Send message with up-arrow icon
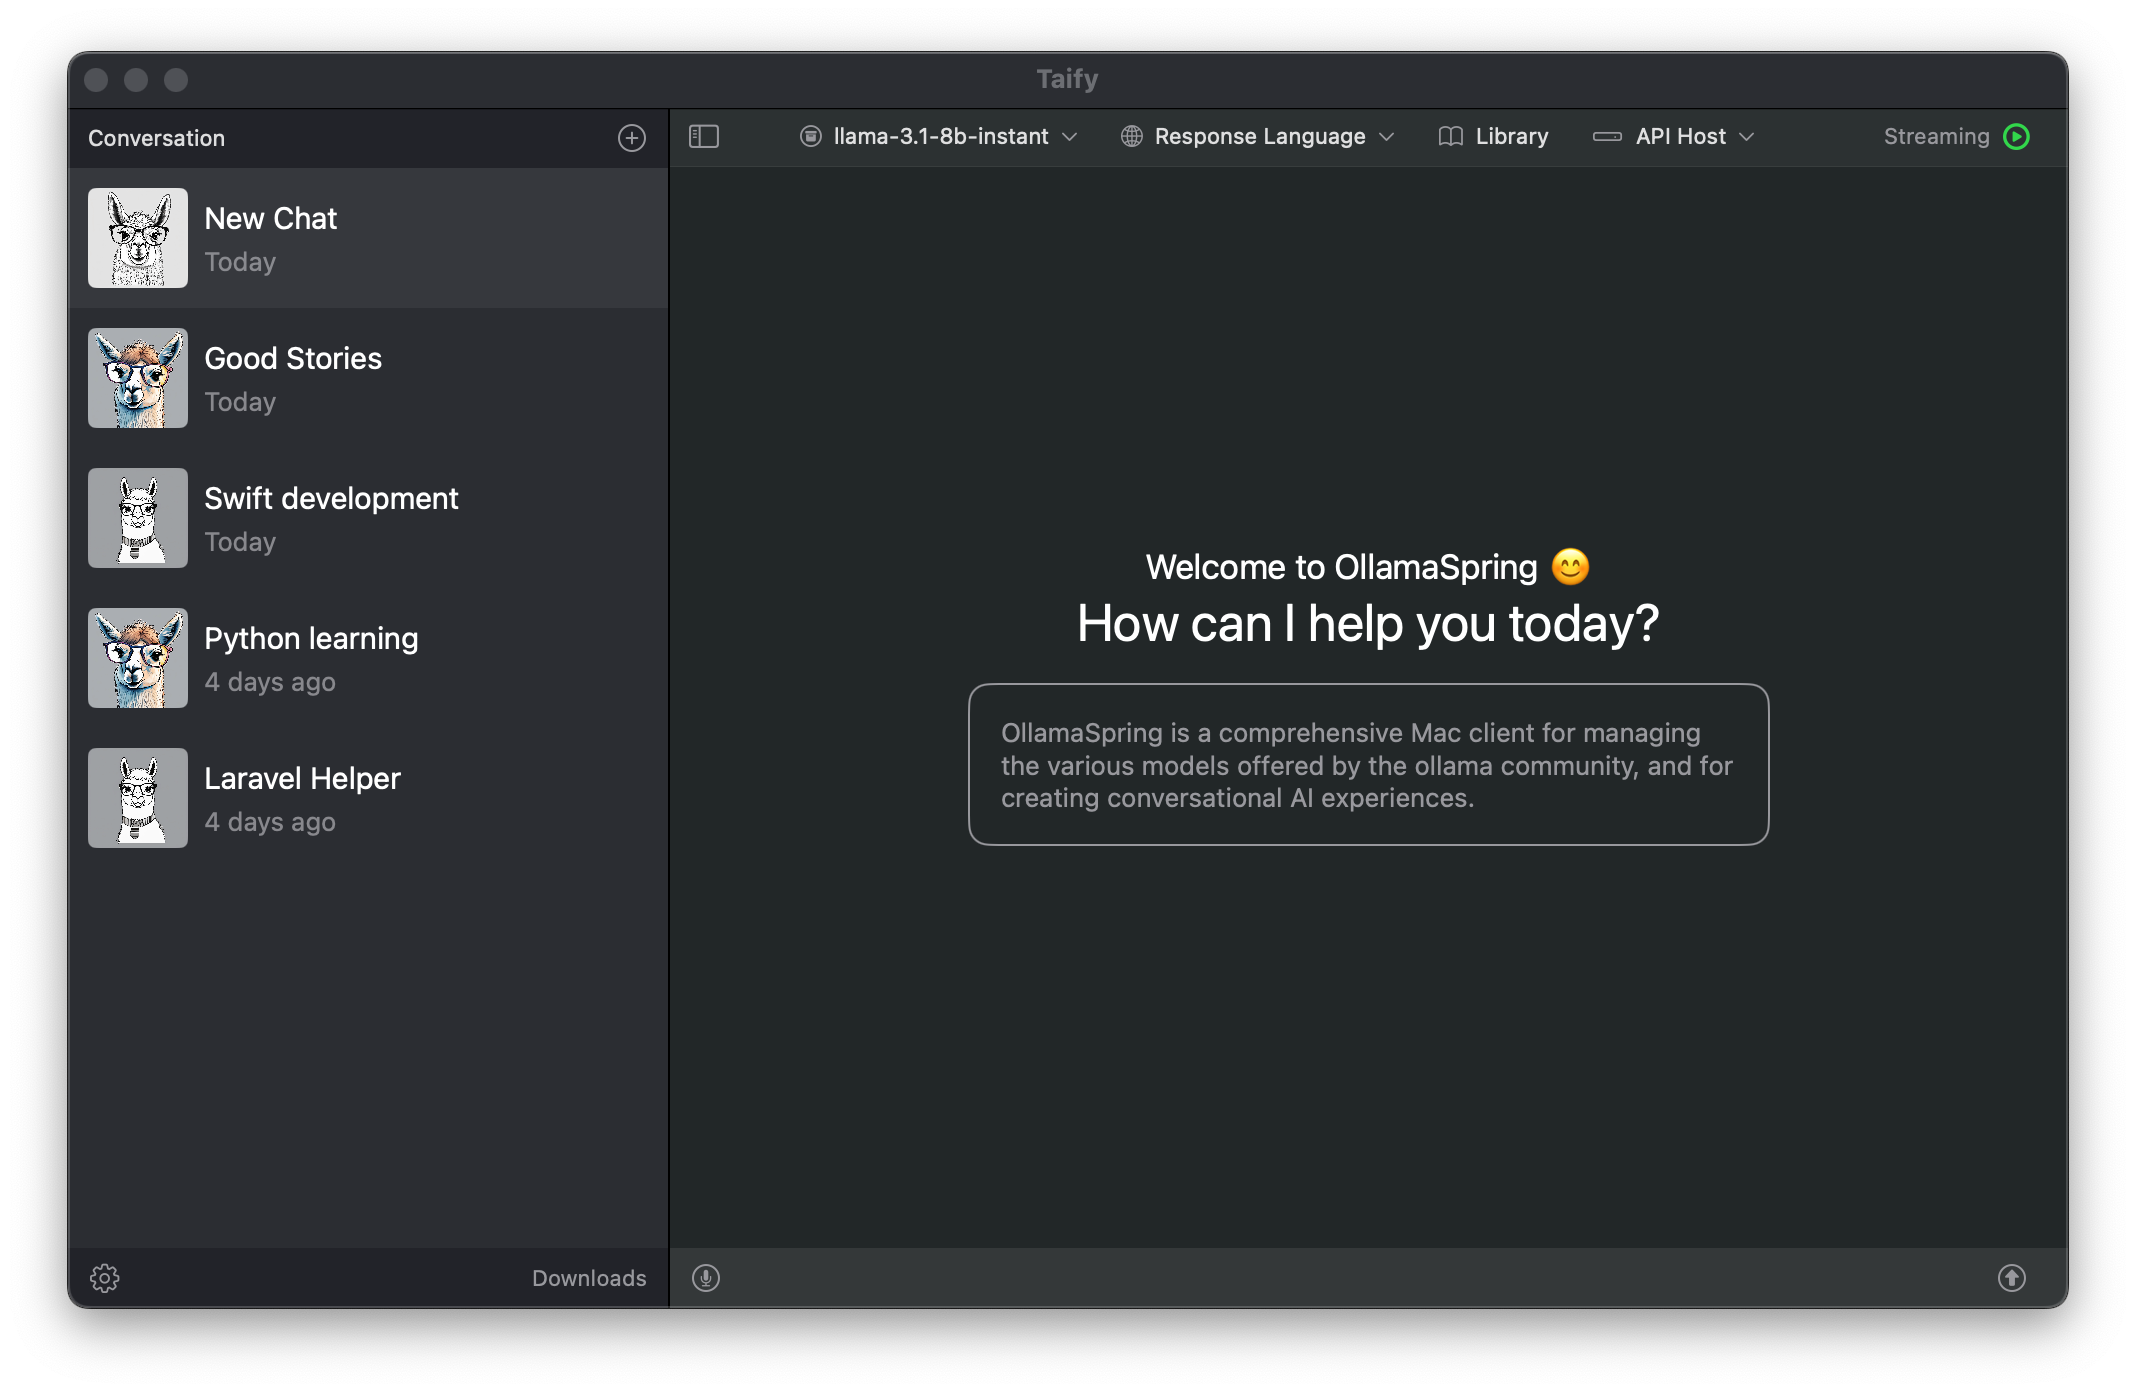 [x=2012, y=1278]
